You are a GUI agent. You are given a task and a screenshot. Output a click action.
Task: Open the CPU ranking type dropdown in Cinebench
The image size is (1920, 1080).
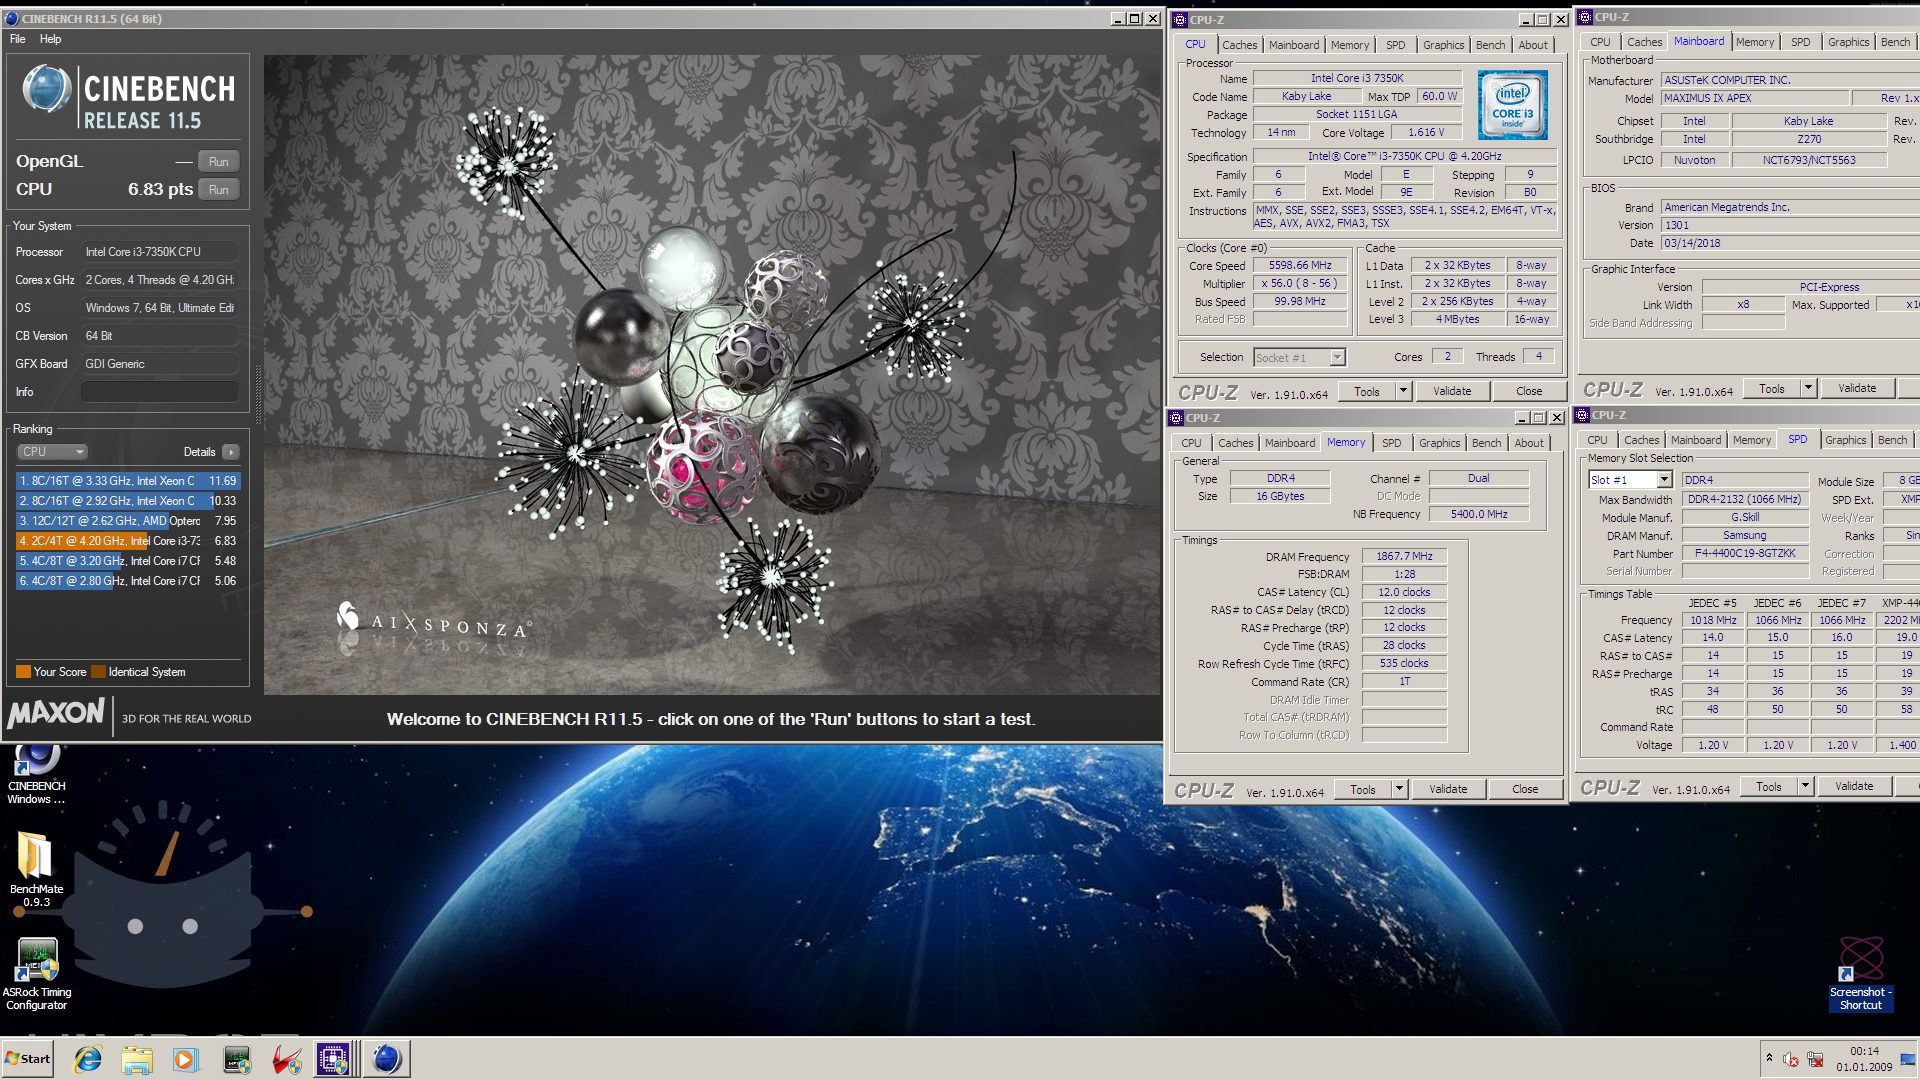(53, 452)
